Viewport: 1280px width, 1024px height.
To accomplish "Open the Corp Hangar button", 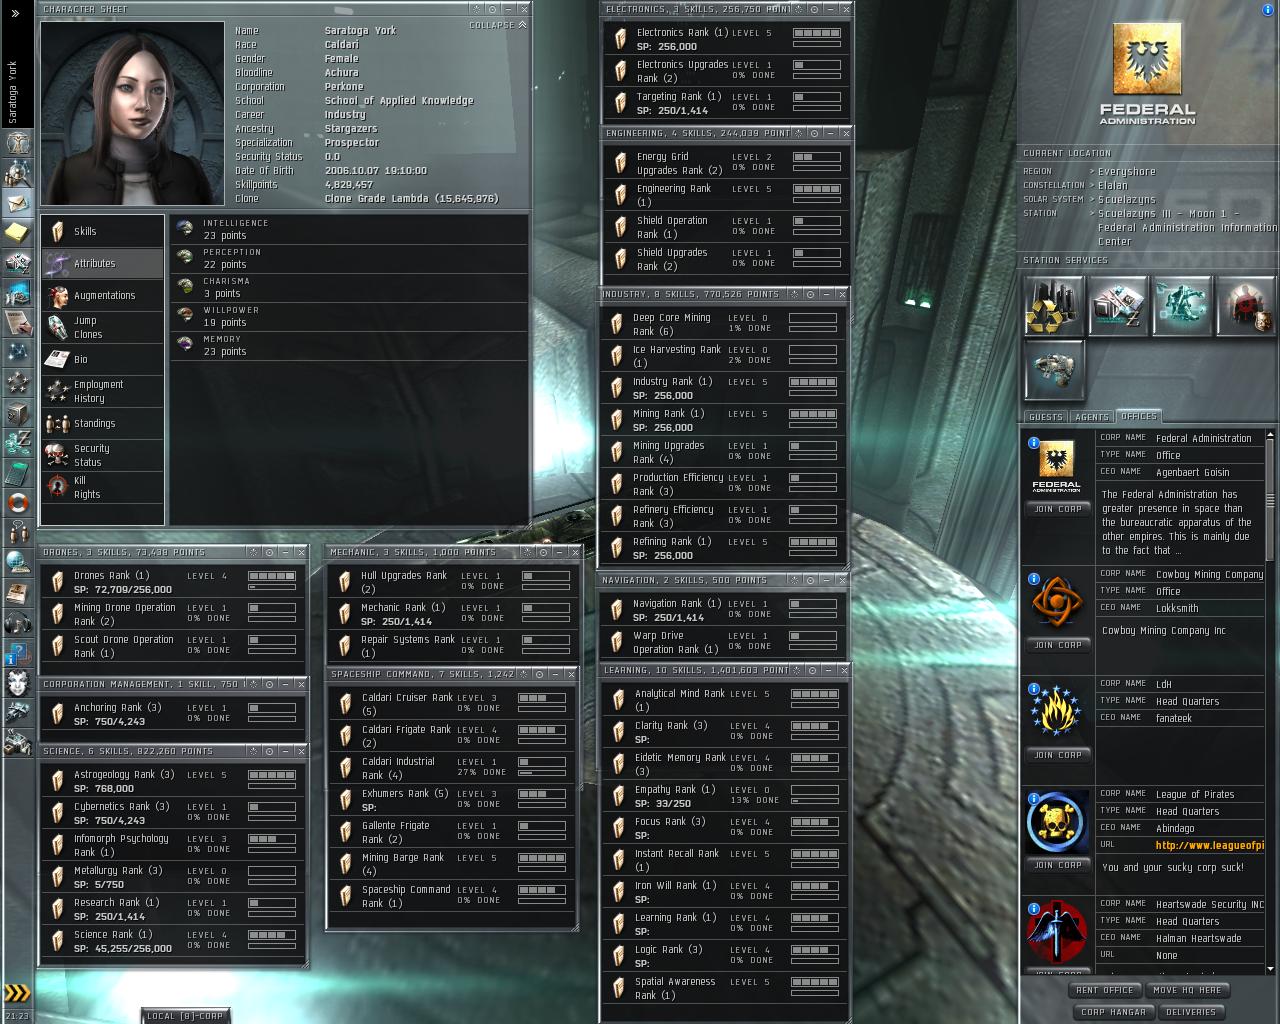I will pos(1113,1012).
